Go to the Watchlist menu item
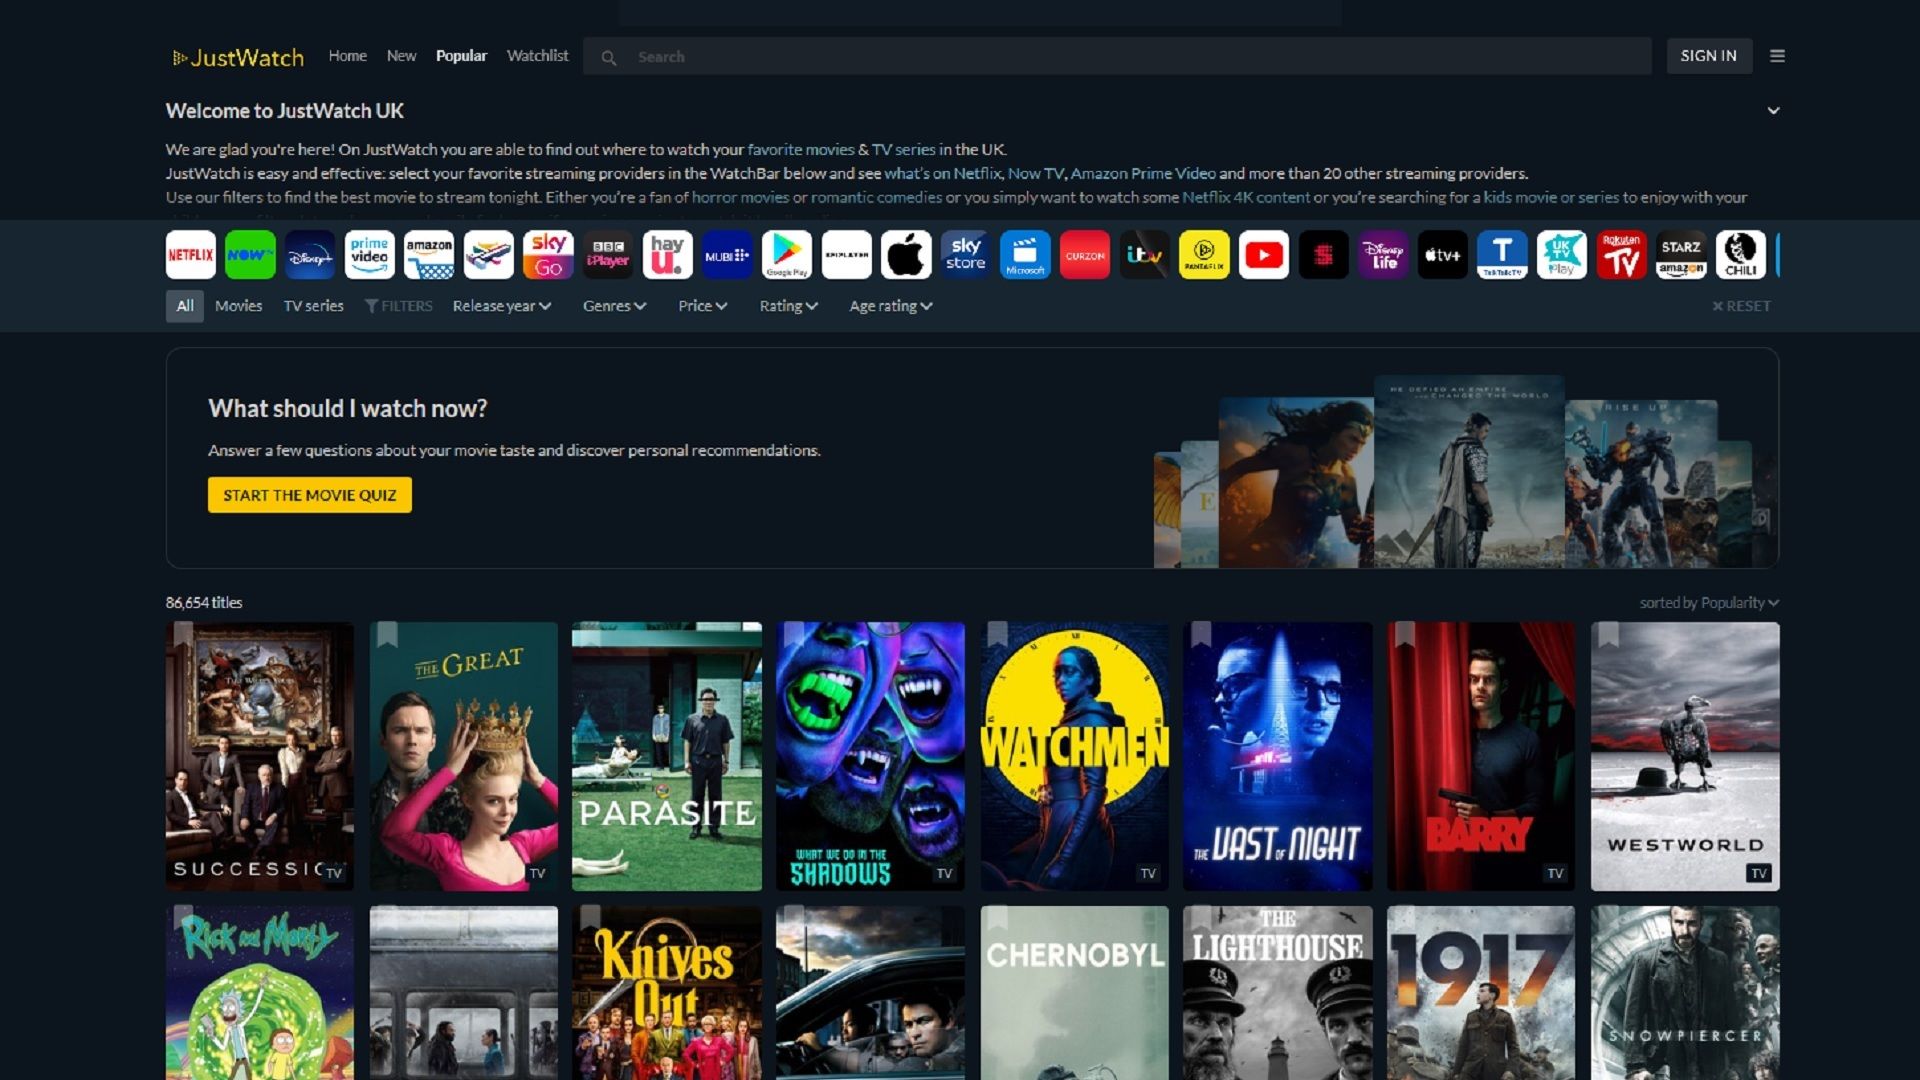The image size is (1920, 1080). (537, 56)
